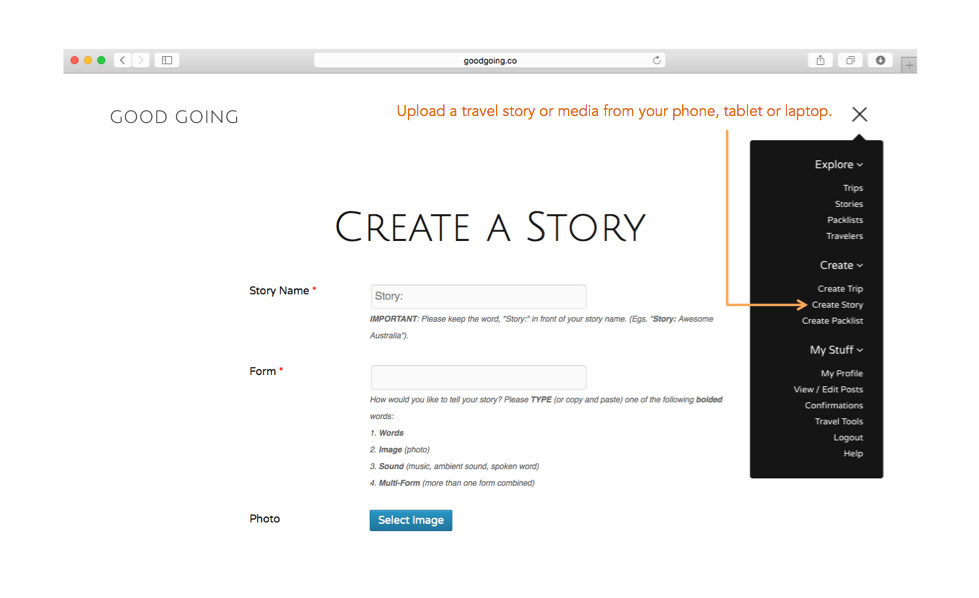Click Logout in the menu
The height and width of the screenshot is (598, 979).
[848, 438]
